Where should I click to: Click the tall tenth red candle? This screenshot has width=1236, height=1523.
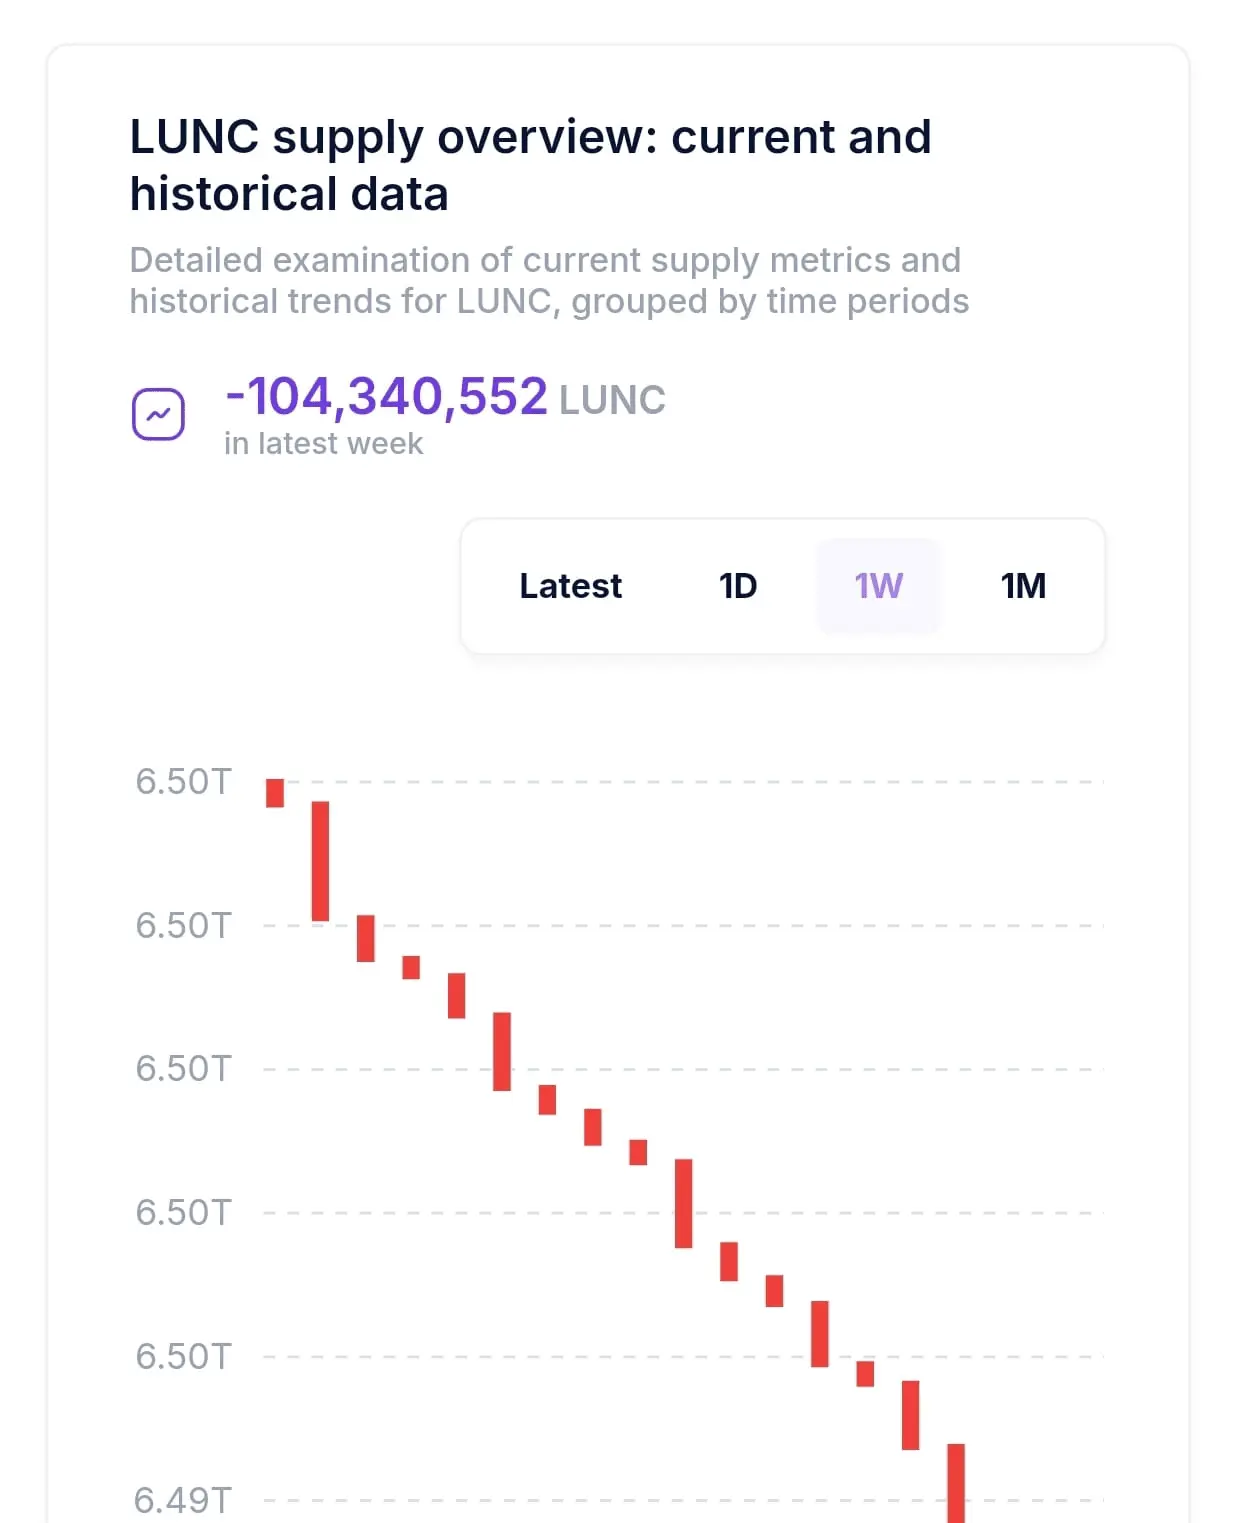coord(684,1203)
